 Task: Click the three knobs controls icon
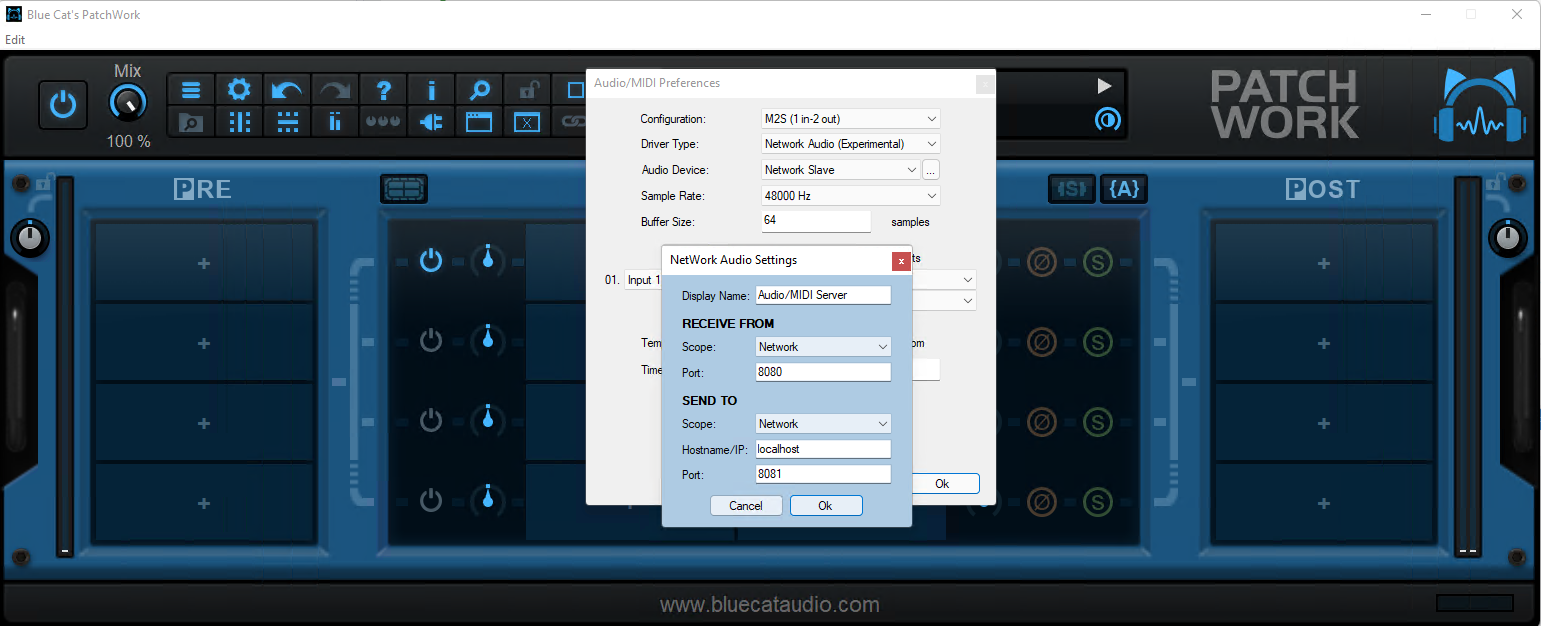pos(383,122)
